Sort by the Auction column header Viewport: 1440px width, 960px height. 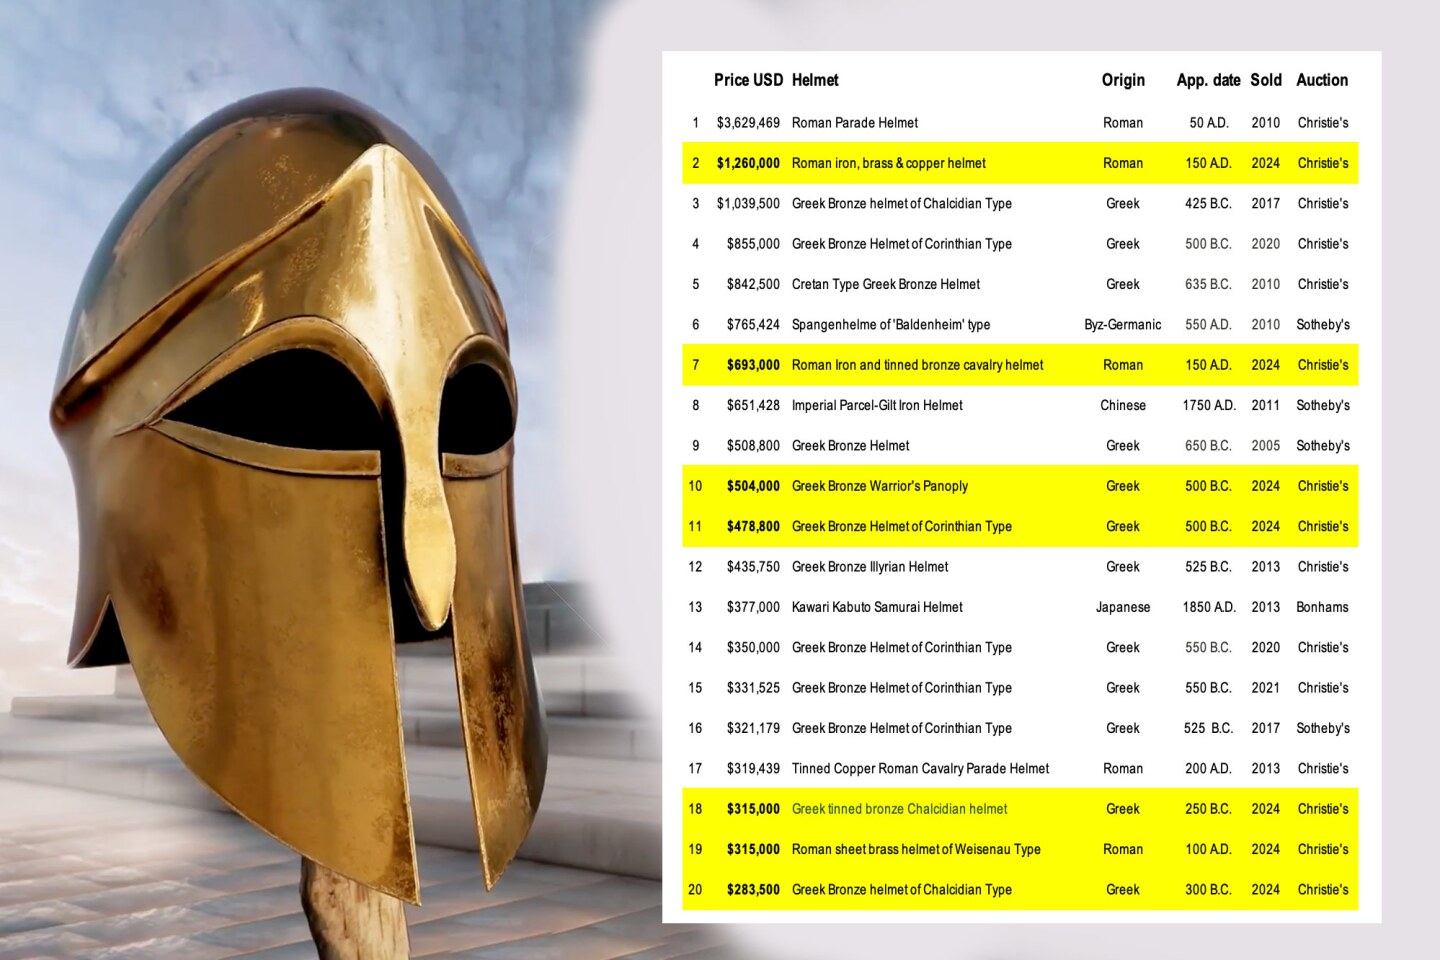[x=1321, y=80]
